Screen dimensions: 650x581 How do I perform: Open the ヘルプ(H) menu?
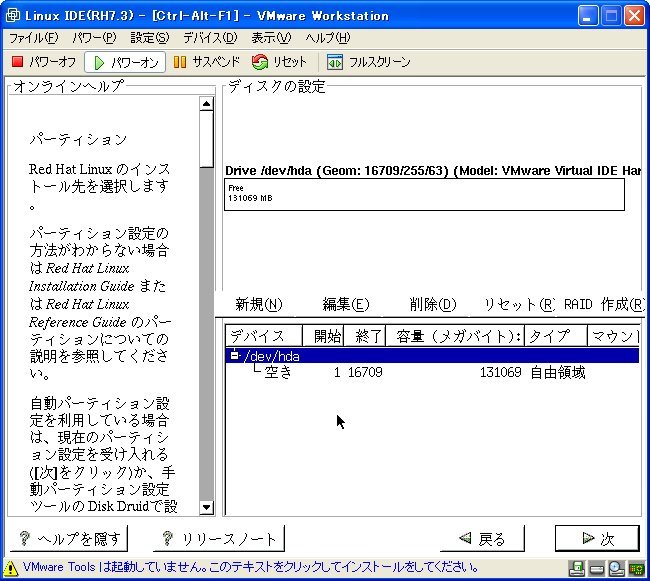327,38
